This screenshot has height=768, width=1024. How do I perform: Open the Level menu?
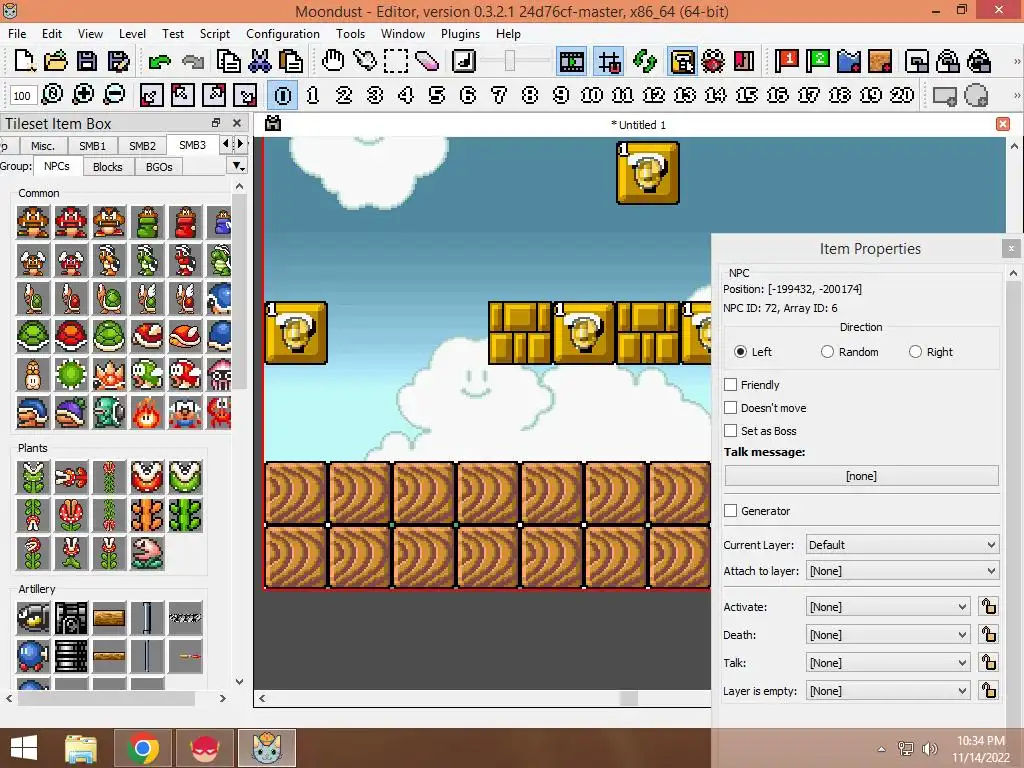pyautogui.click(x=132, y=33)
